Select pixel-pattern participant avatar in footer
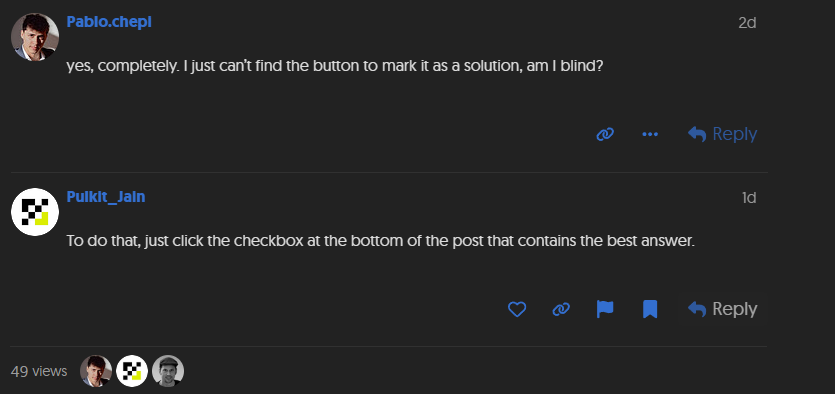 pos(132,371)
